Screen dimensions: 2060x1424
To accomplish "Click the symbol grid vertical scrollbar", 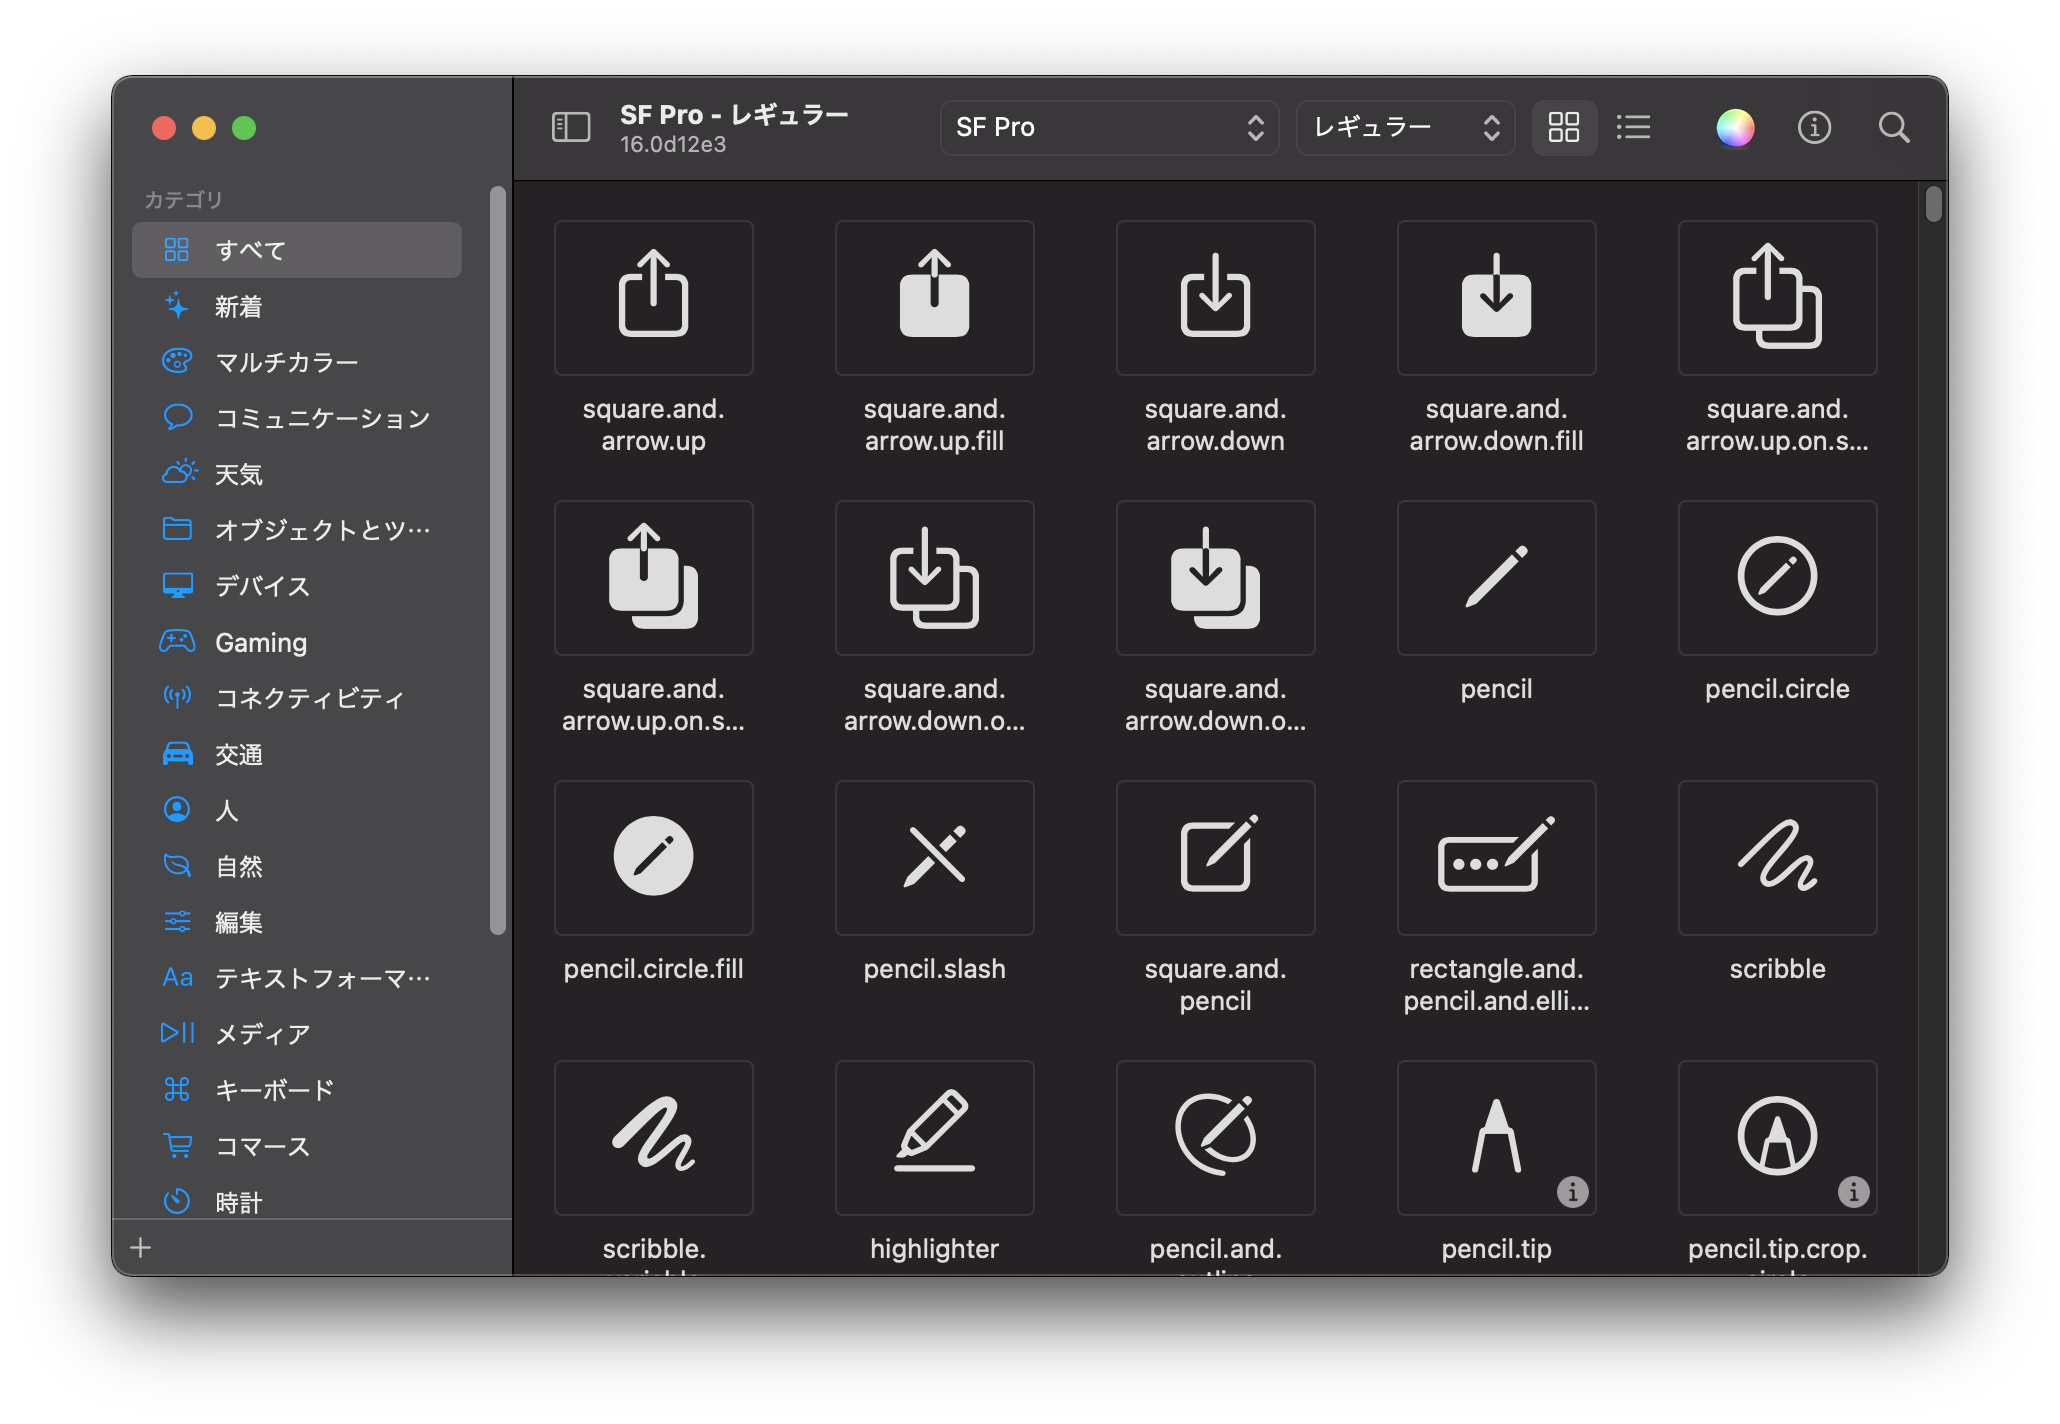I will pos(1933,205).
